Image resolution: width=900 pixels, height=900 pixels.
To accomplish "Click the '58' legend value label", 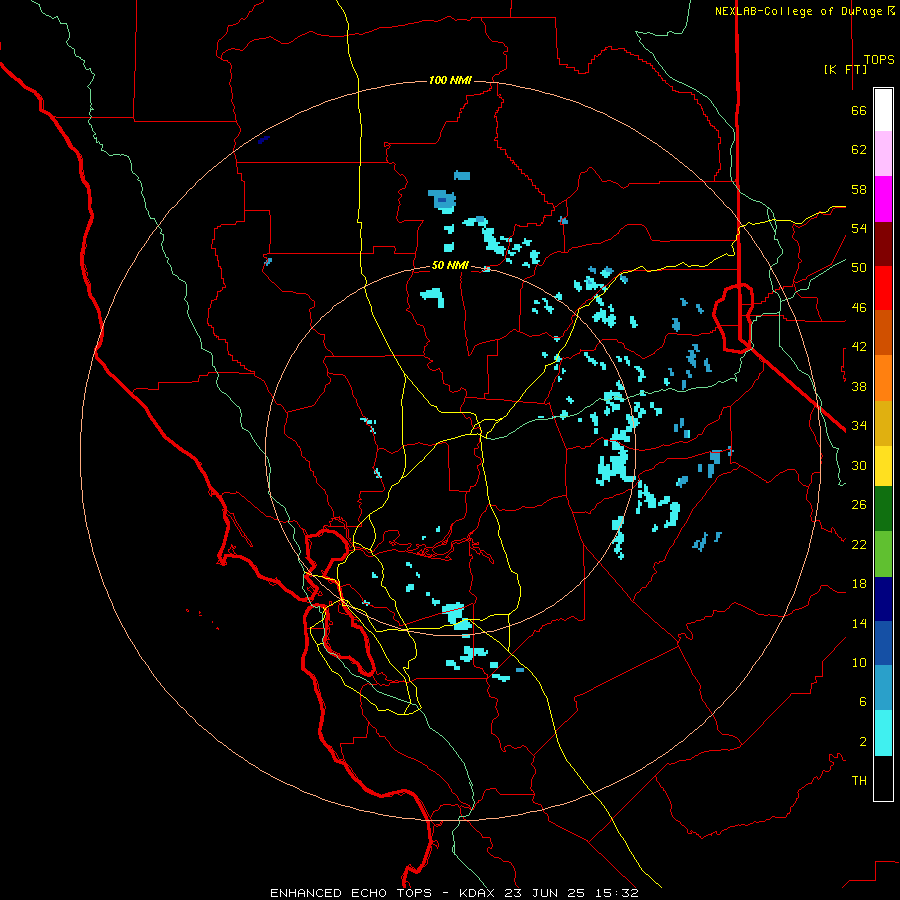I will tap(859, 189).
